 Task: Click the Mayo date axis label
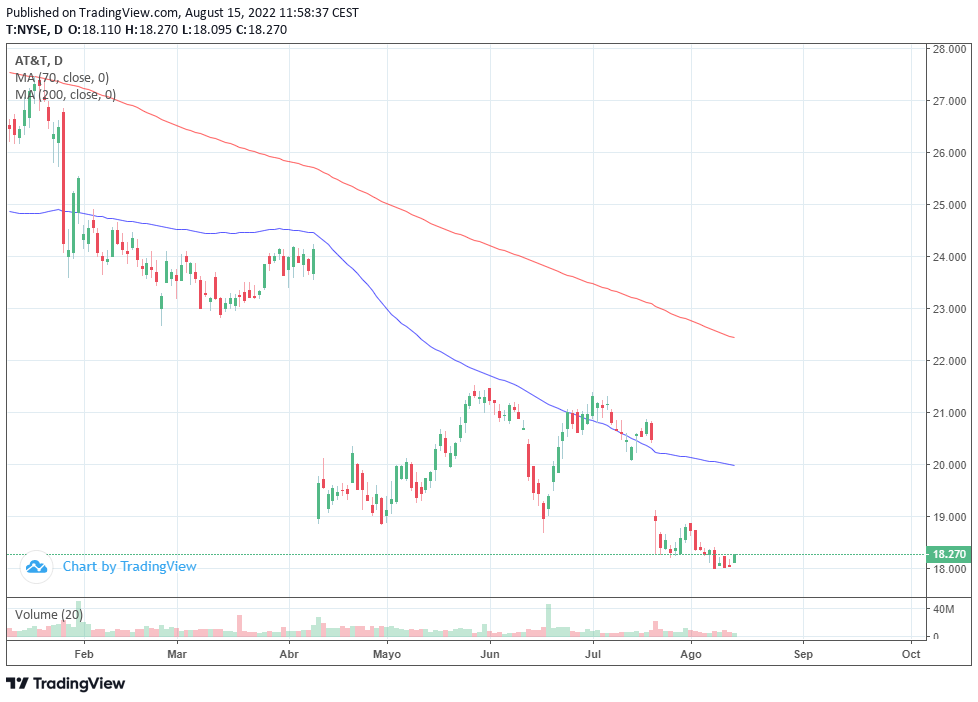click(x=387, y=654)
